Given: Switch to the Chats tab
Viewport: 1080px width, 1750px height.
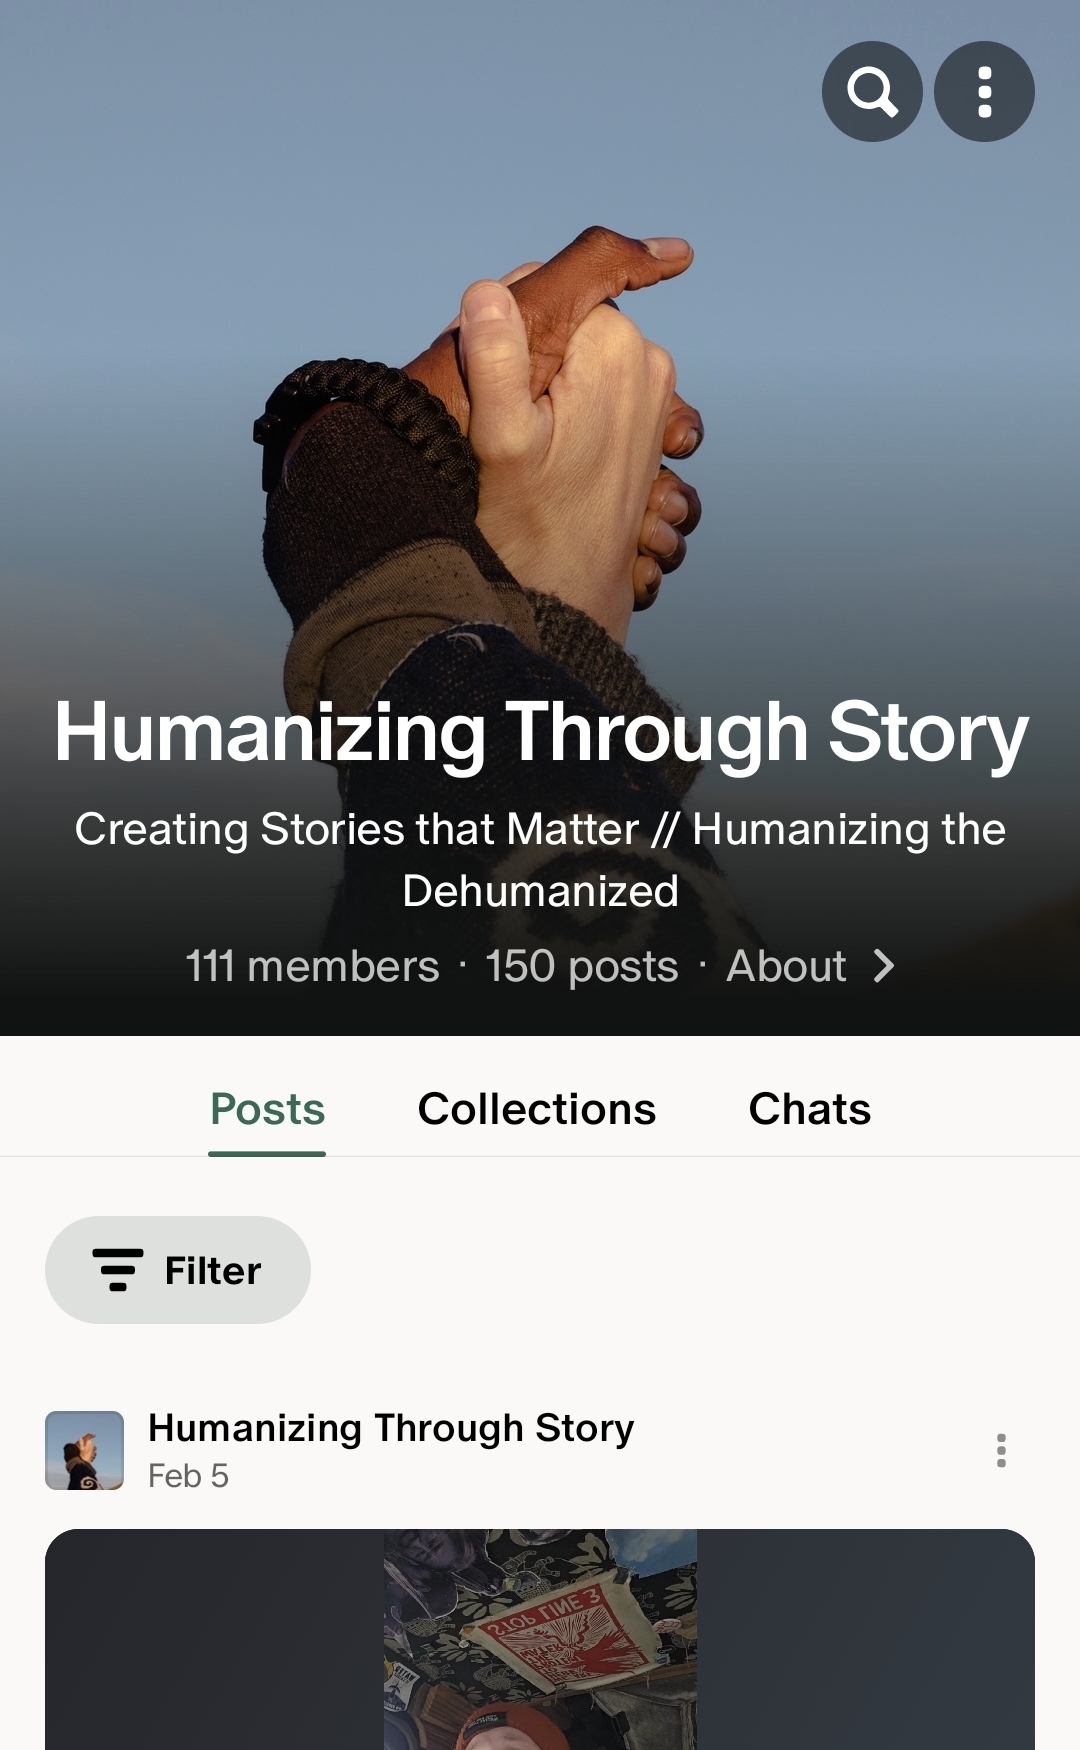Looking at the screenshot, I should click(x=810, y=1109).
